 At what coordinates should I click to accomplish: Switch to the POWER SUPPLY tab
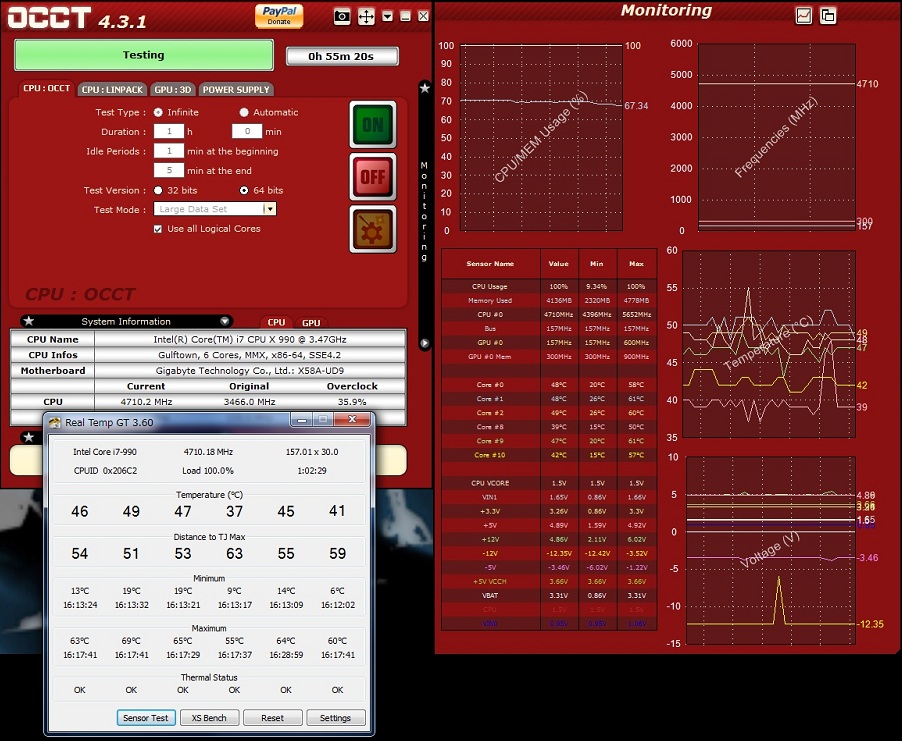click(236, 89)
